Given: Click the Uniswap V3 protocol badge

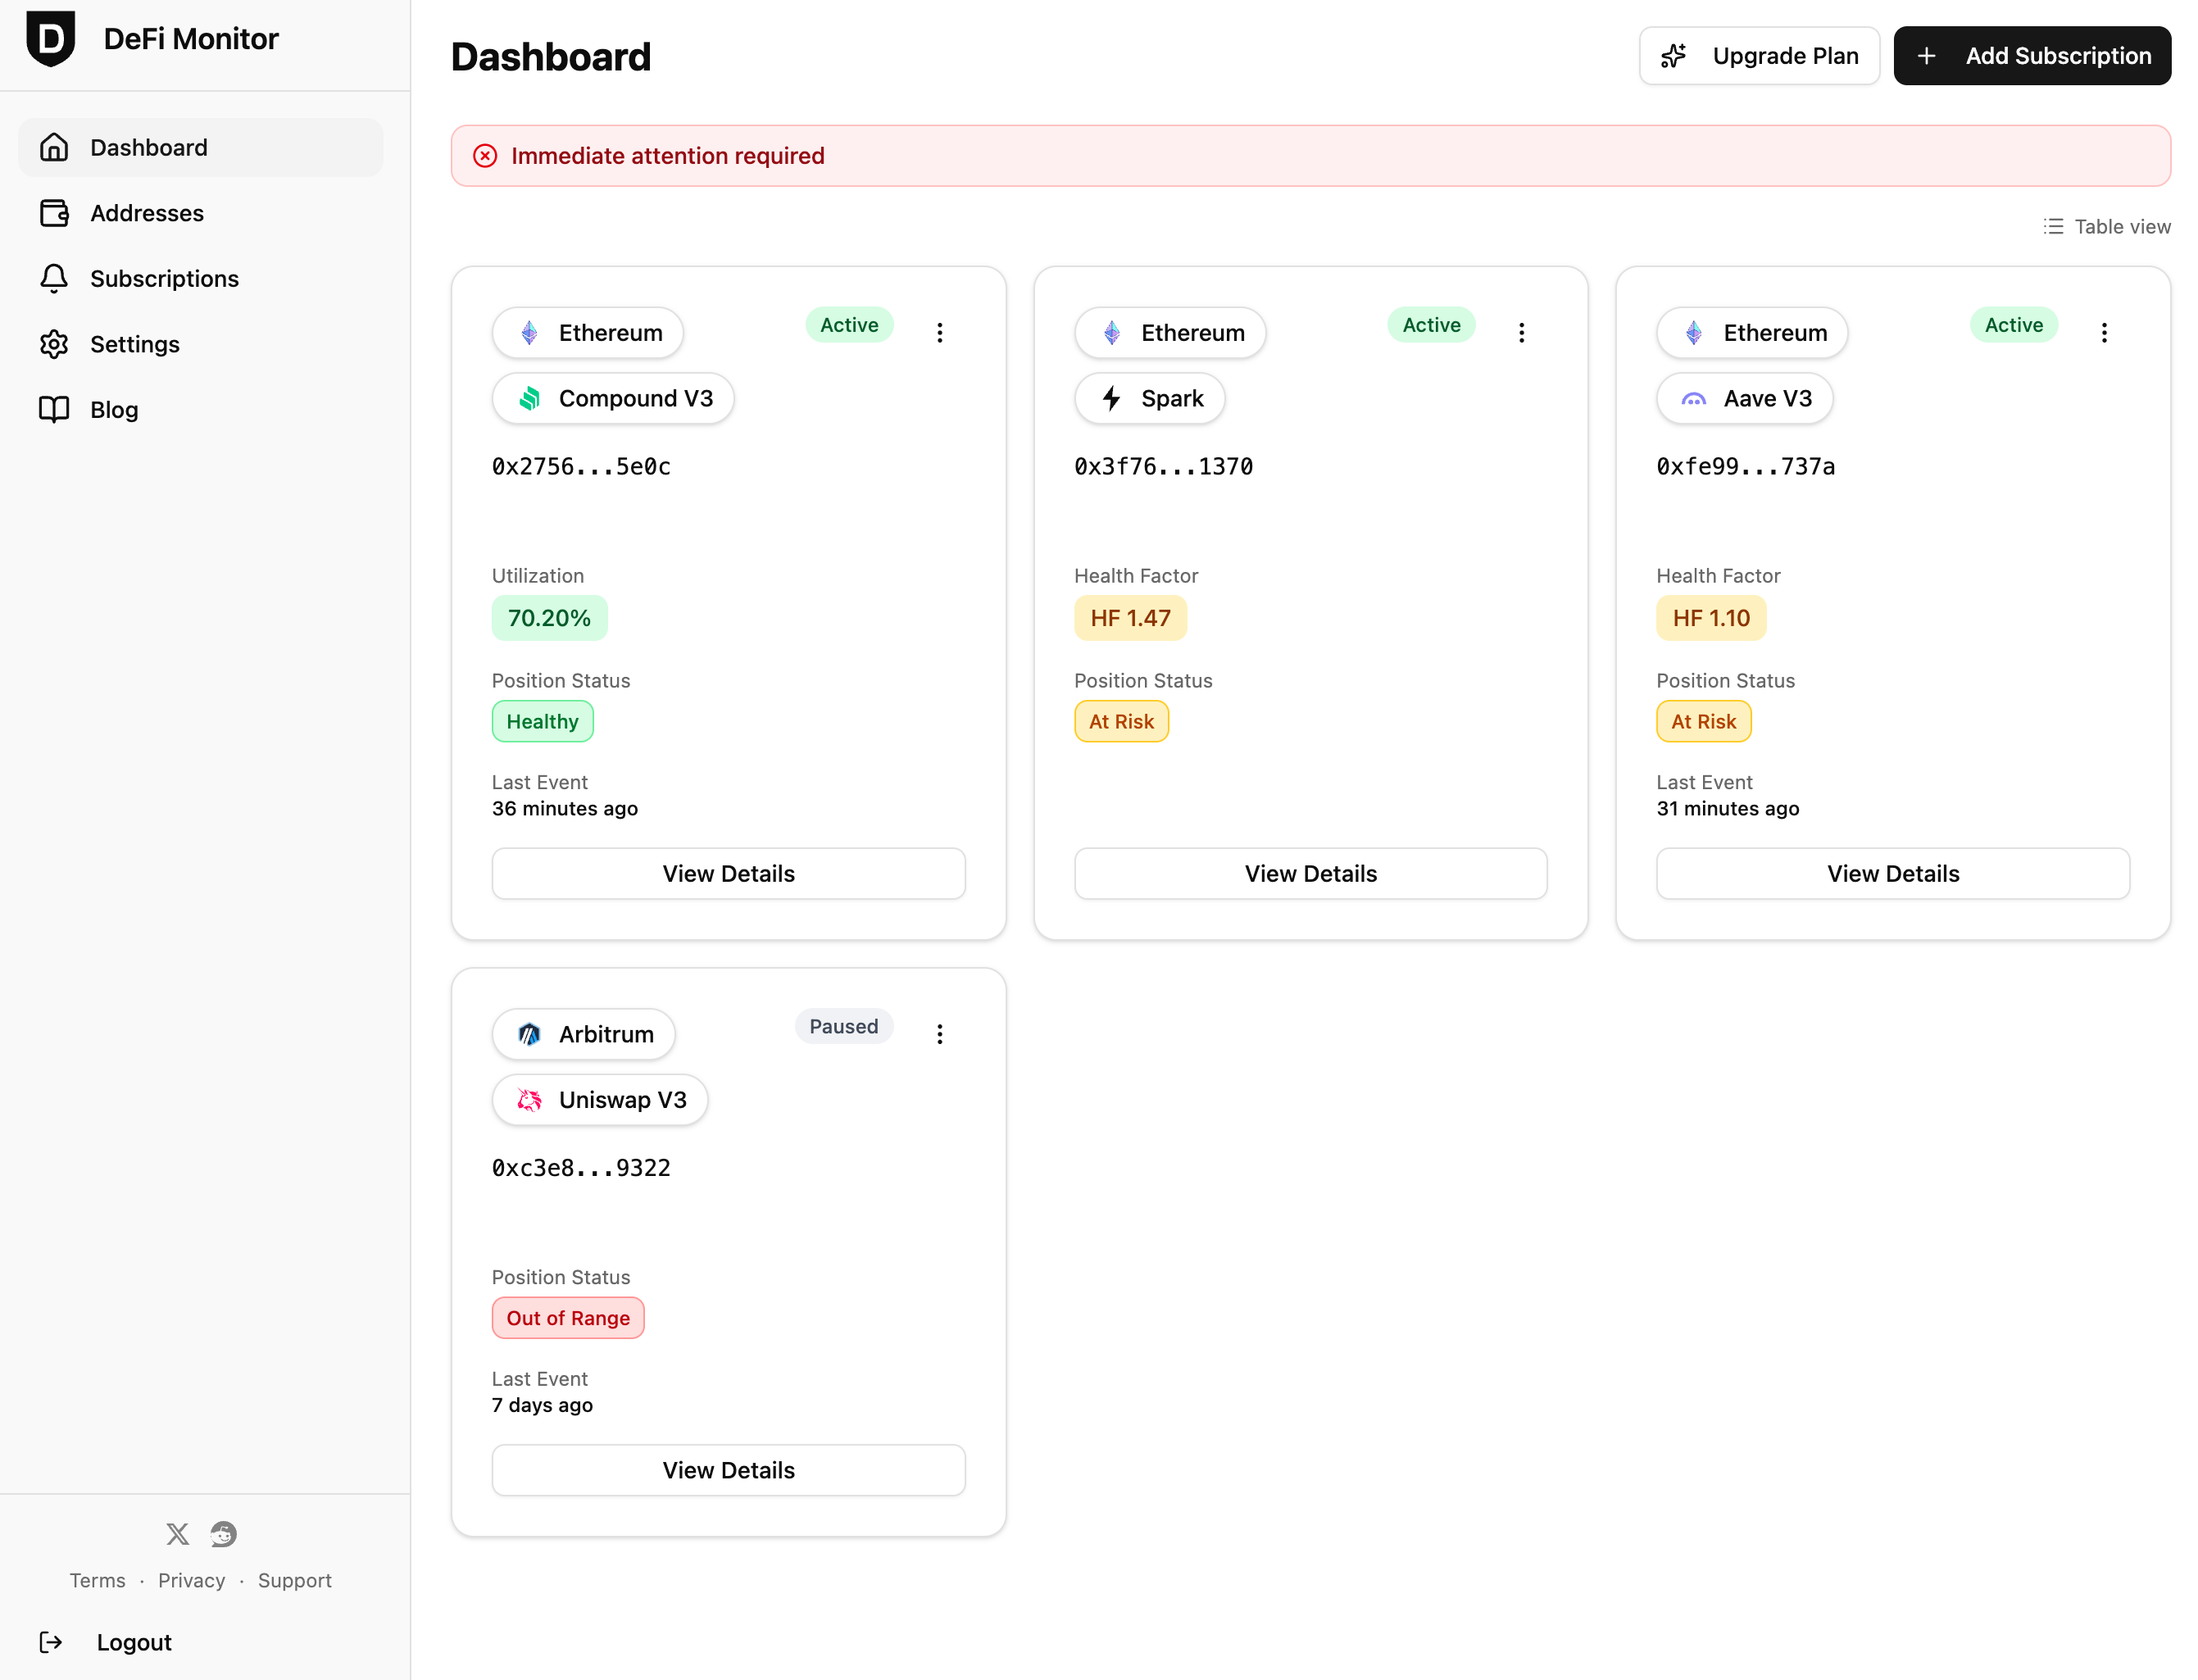Looking at the screenshot, I should pyautogui.click(x=599, y=1099).
